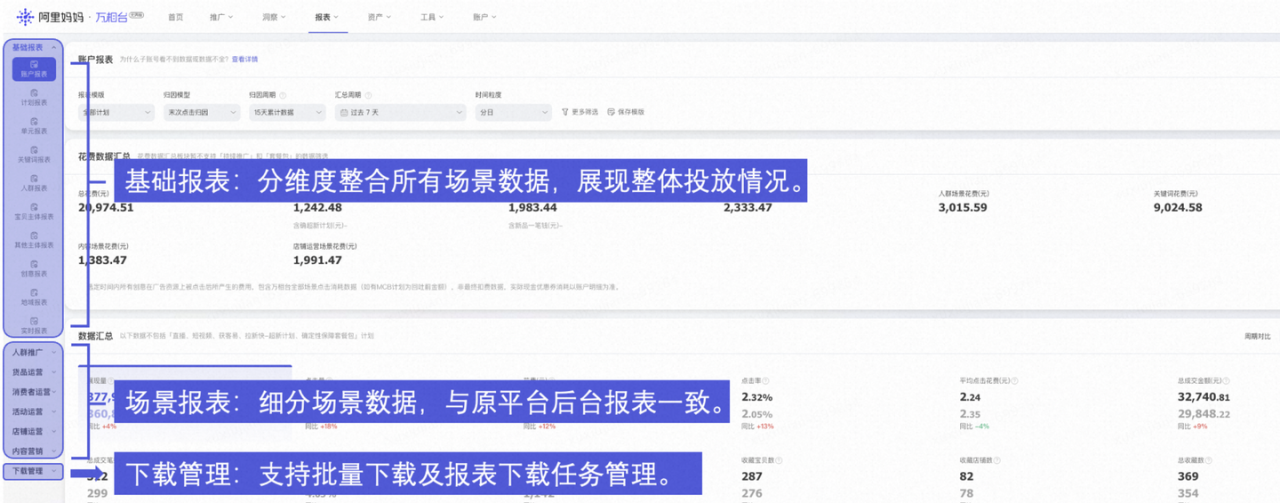The image size is (1280, 503).
Task: Open 账户报表 in the sidebar
Action: pyautogui.click(x=34, y=69)
